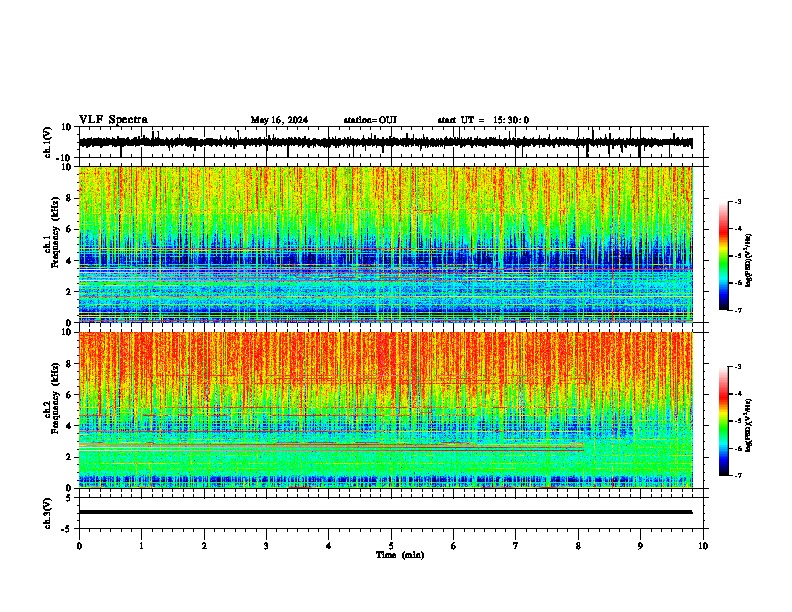Click the "4" tick on ch.2 frequency axis
This screenshot has height=612, width=792.
click(x=70, y=426)
